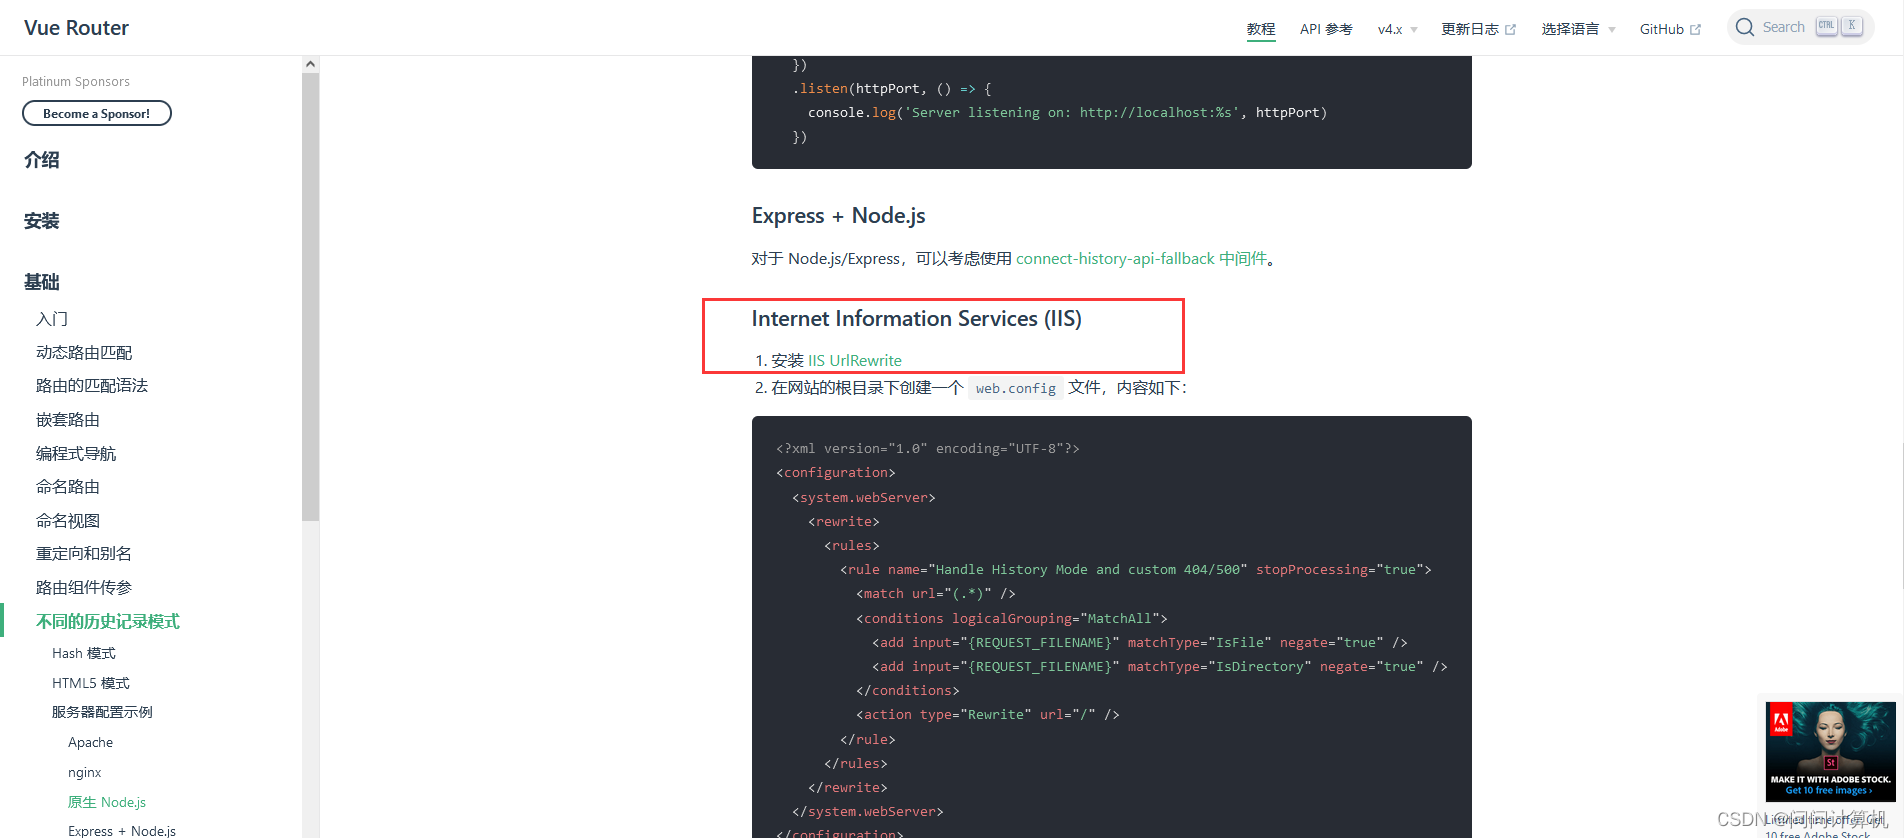1904x838 pixels.
Task: Click the <action type="Rewrite"> code line
Action: [x=988, y=715]
